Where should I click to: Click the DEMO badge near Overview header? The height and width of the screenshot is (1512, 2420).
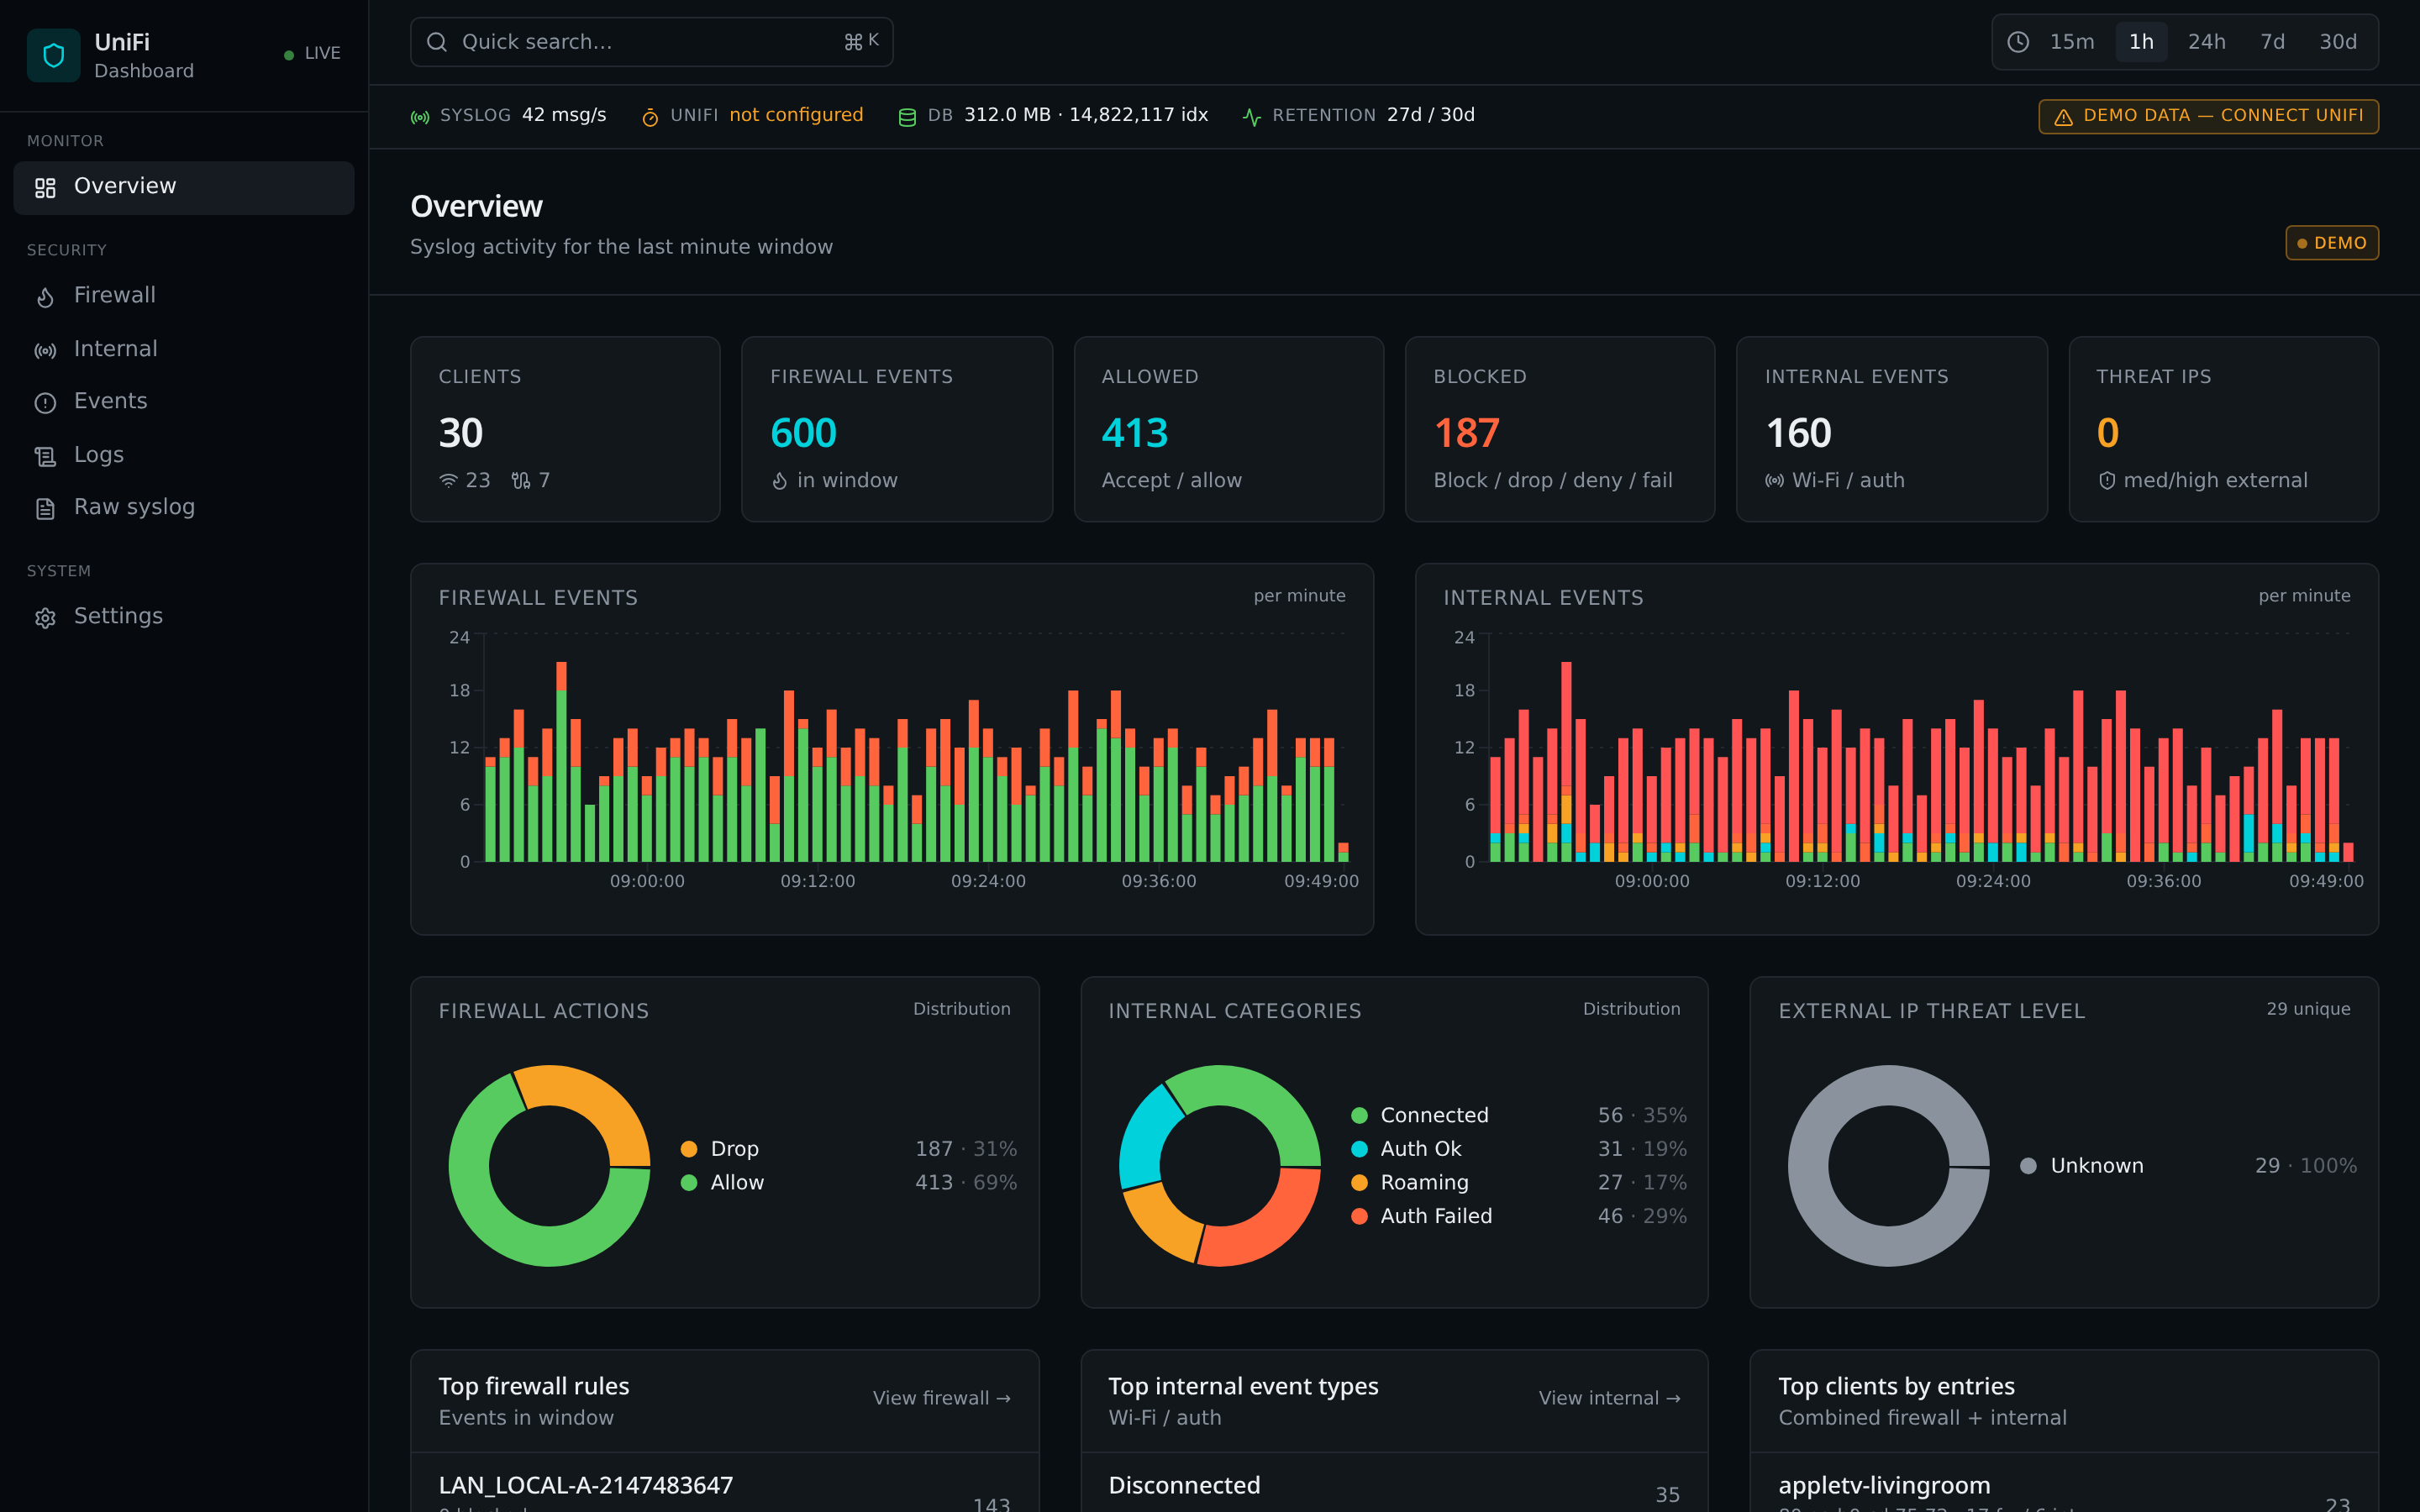click(2332, 243)
